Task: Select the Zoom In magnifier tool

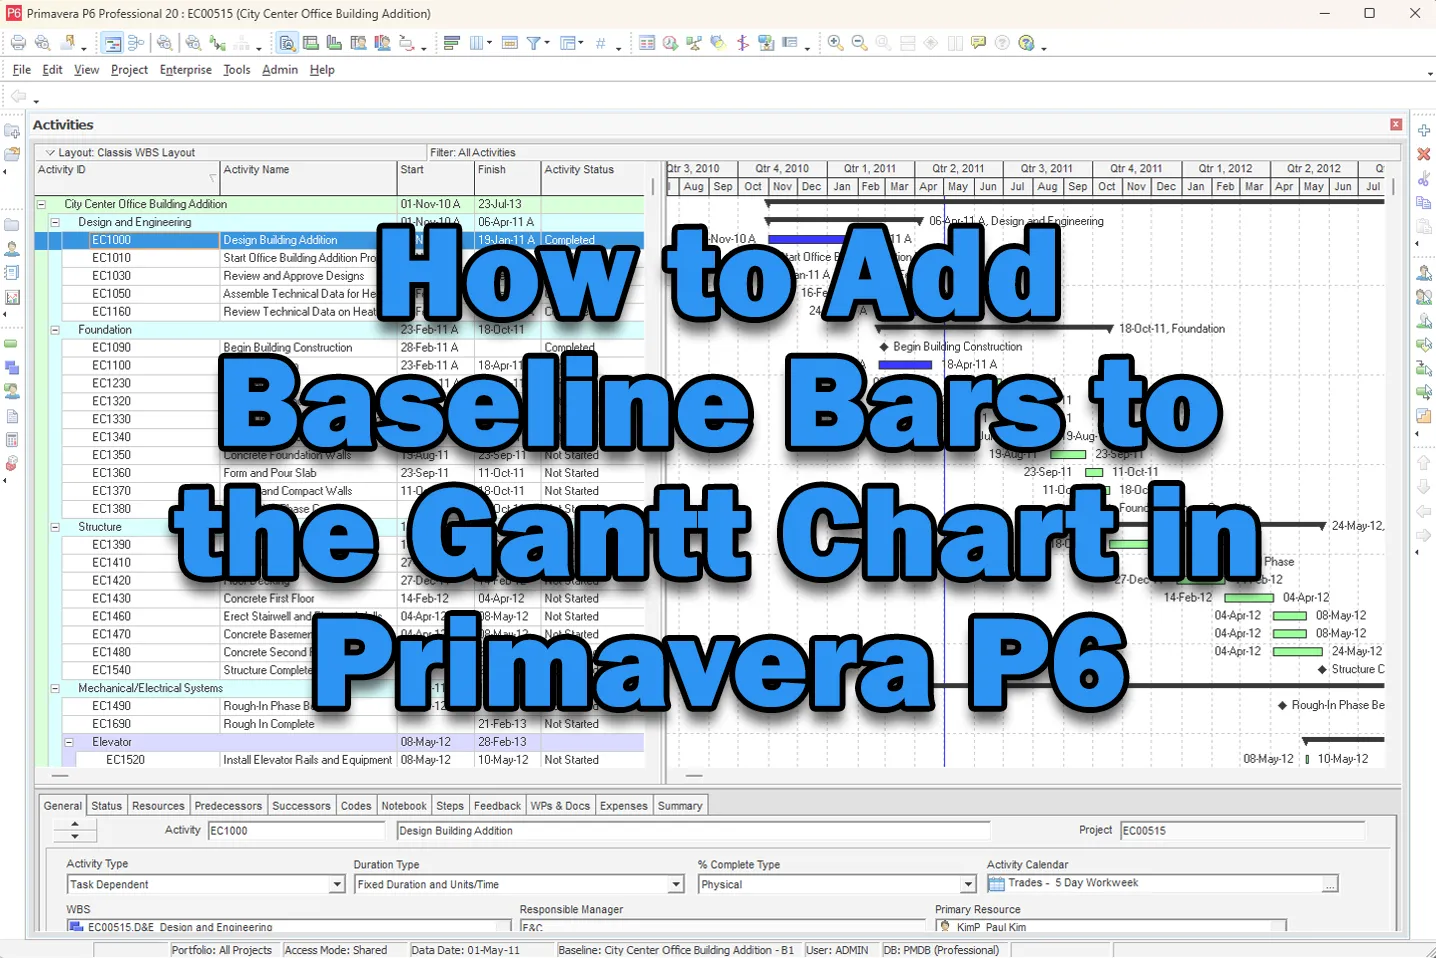Action: click(x=836, y=42)
